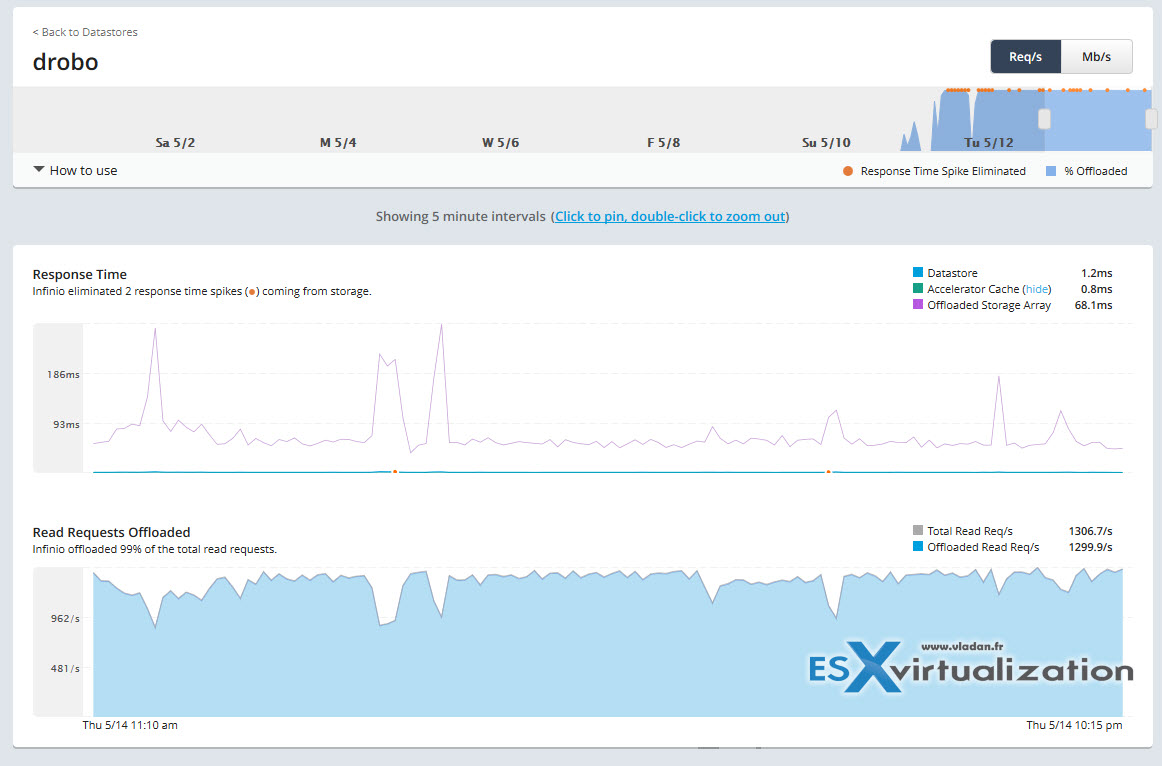Viewport: 1162px width, 766px height.
Task: Click Offloaded Read Req/s blue swatch
Action: 917,546
